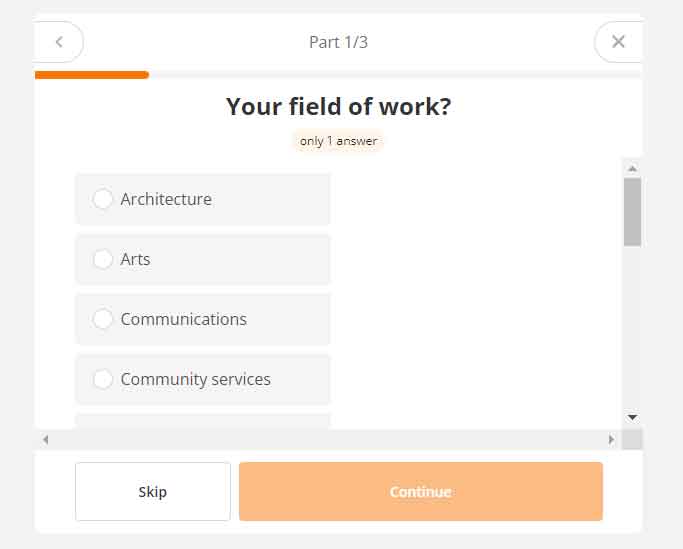The image size is (683, 549).
Task: Click the vertical scrollbar thumb
Action: (632, 212)
